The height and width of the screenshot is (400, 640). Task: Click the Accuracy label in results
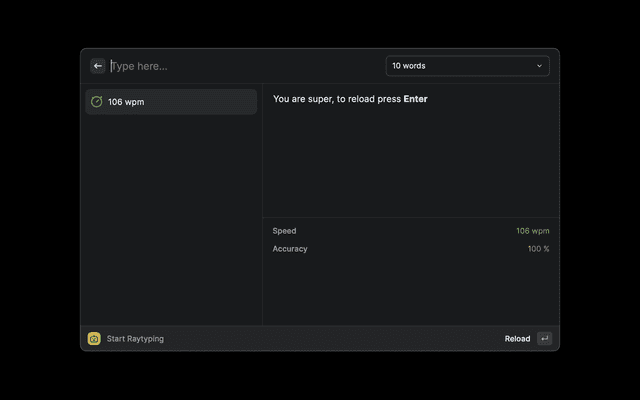tap(290, 249)
